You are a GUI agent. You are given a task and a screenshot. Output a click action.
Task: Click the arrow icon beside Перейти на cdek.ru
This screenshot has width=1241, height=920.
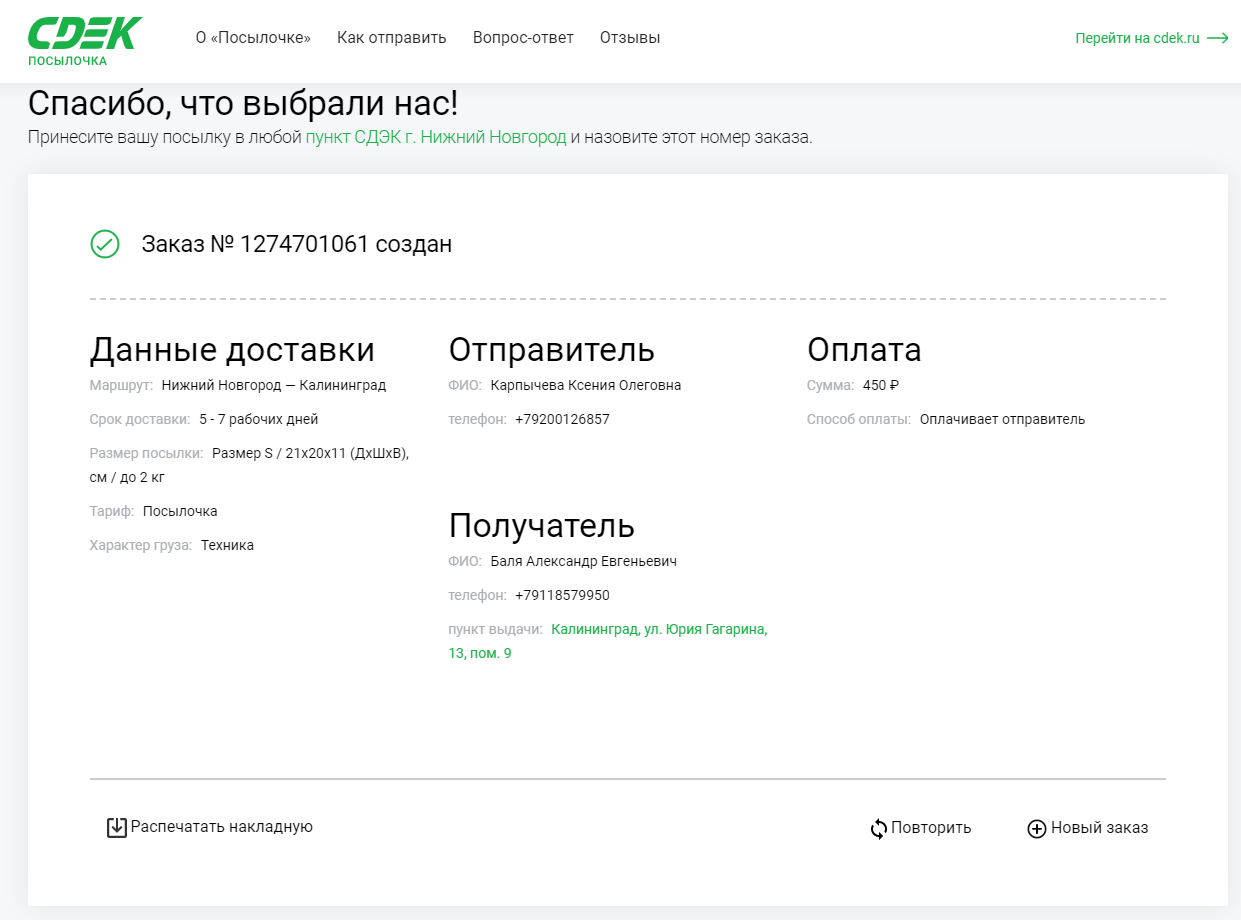[1217, 39]
